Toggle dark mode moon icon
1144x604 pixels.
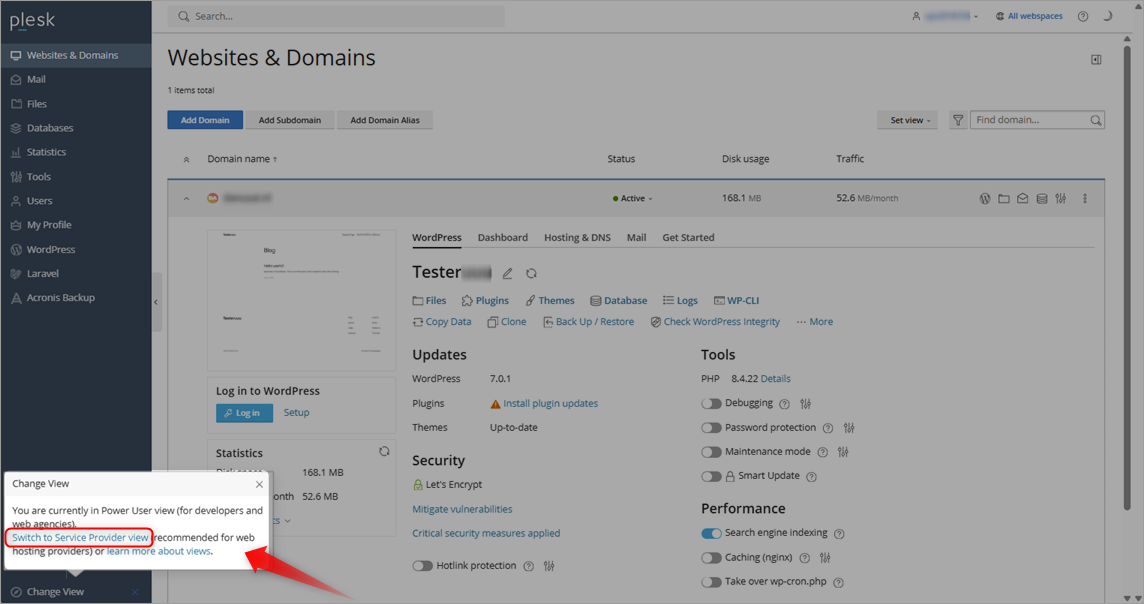pos(1108,16)
